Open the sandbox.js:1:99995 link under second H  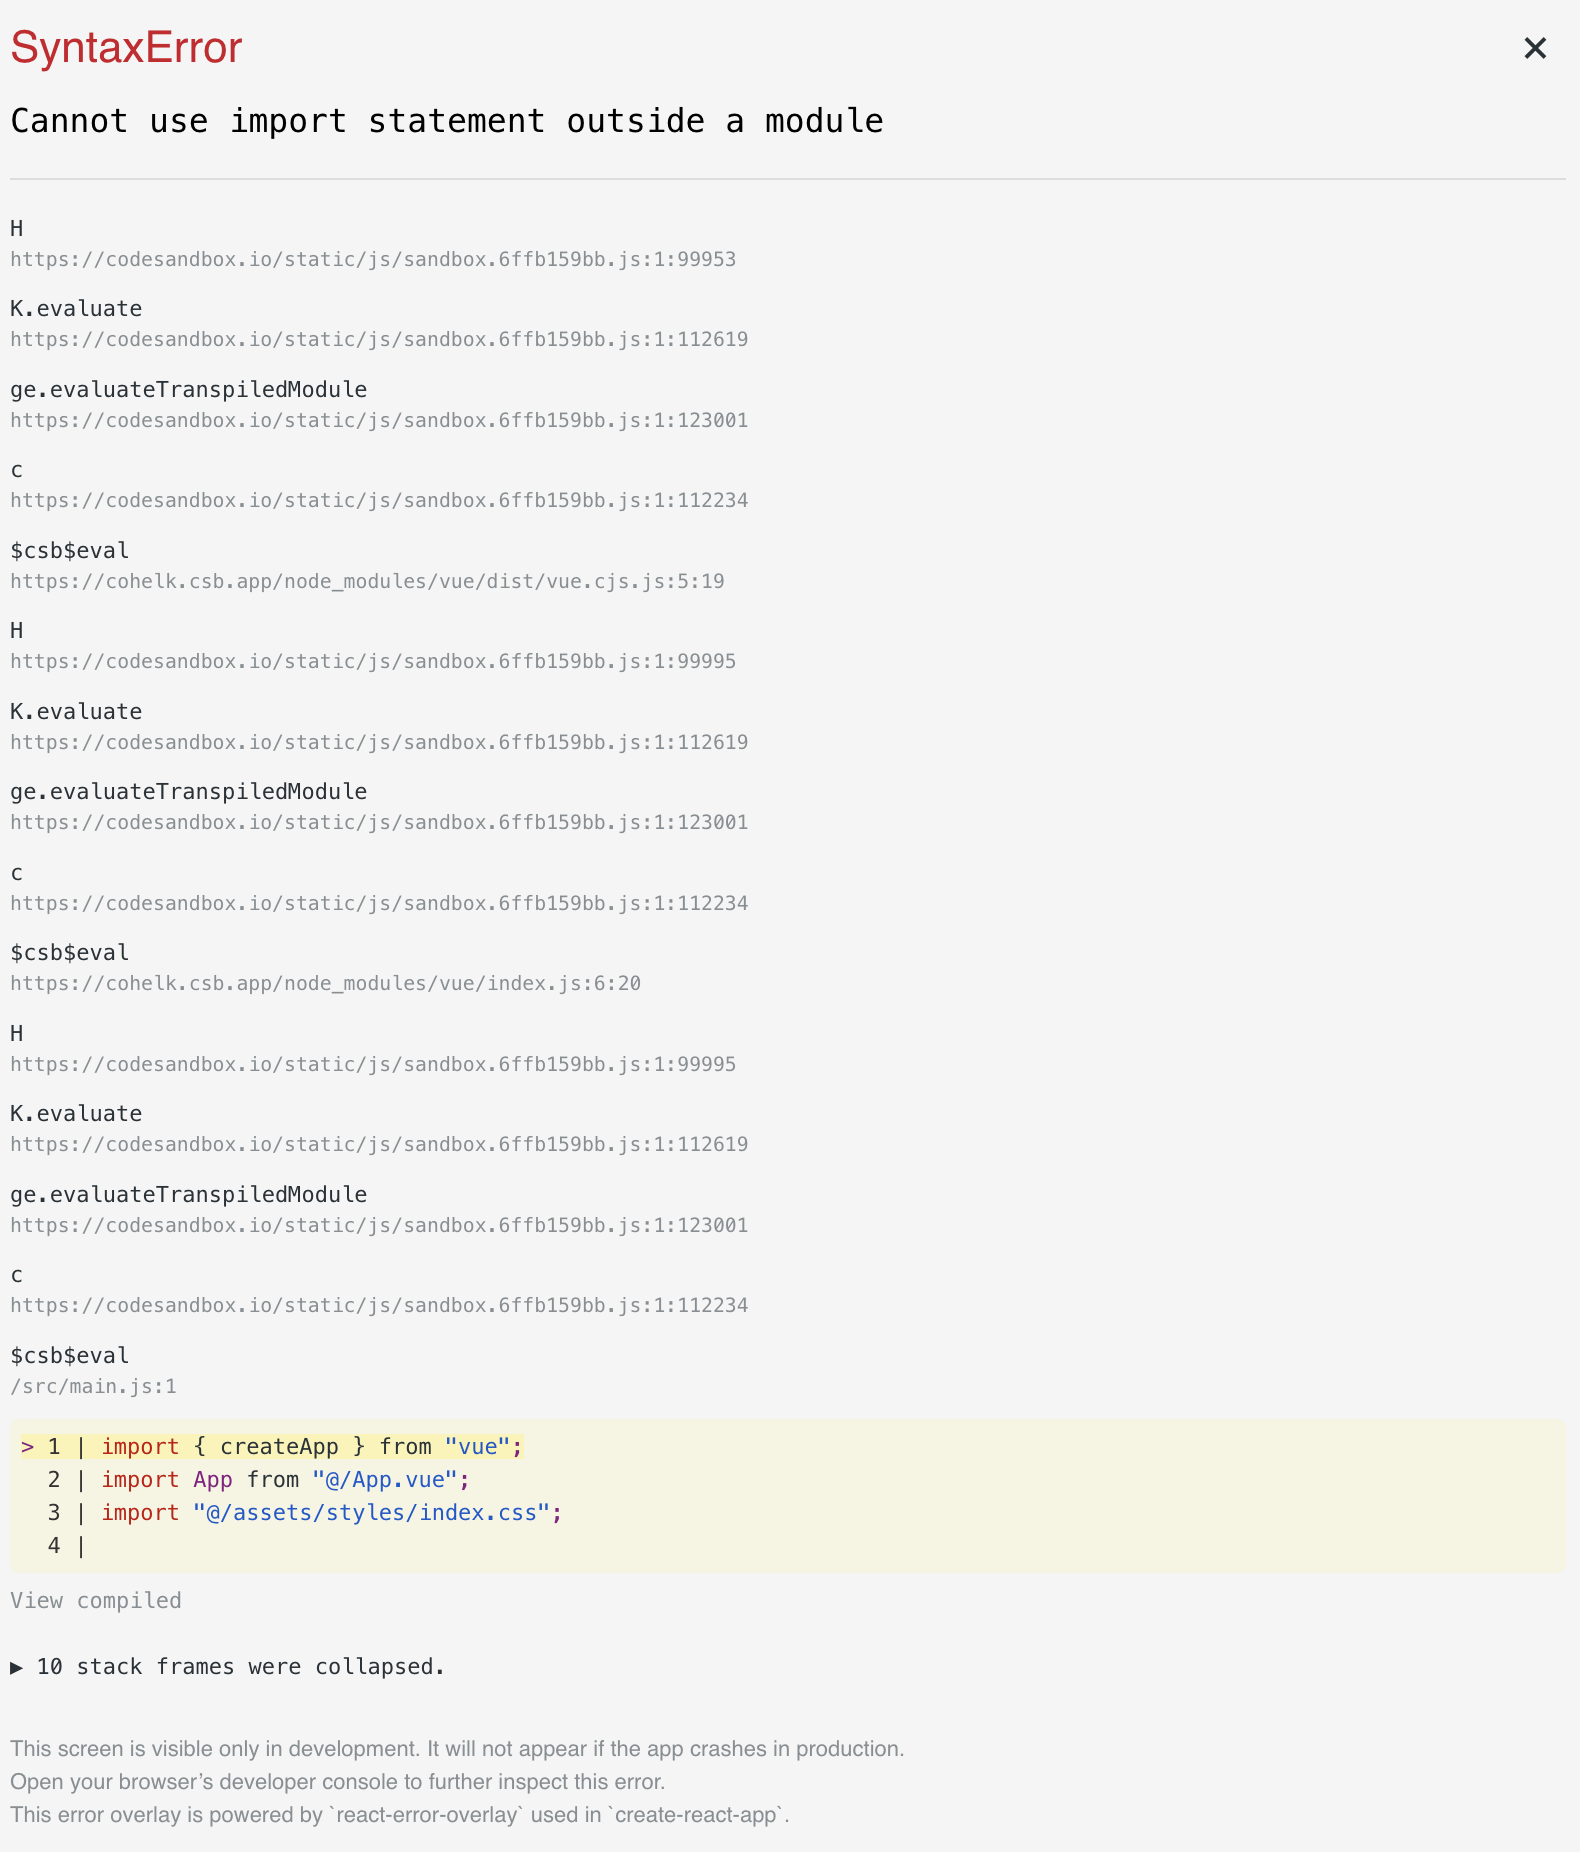click(373, 661)
